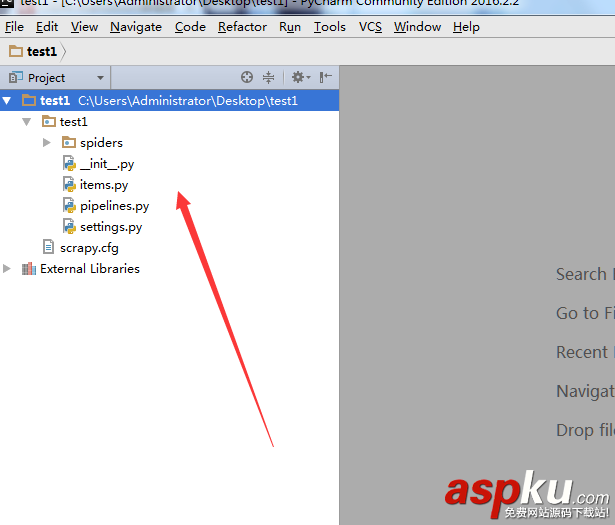Select the inner test1 folder label

[74, 122]
